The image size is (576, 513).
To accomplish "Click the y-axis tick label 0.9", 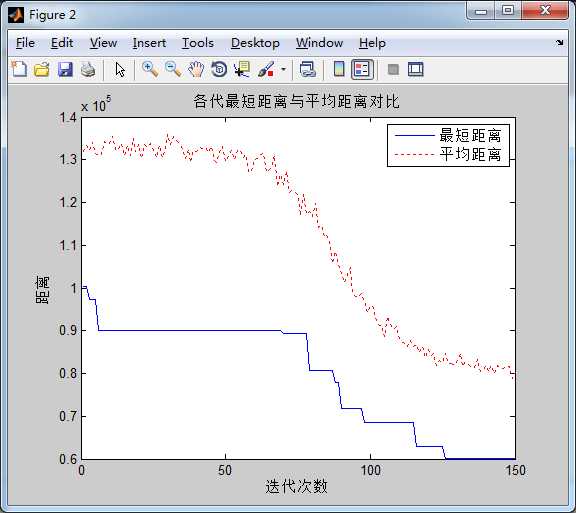I will [68, 330].
